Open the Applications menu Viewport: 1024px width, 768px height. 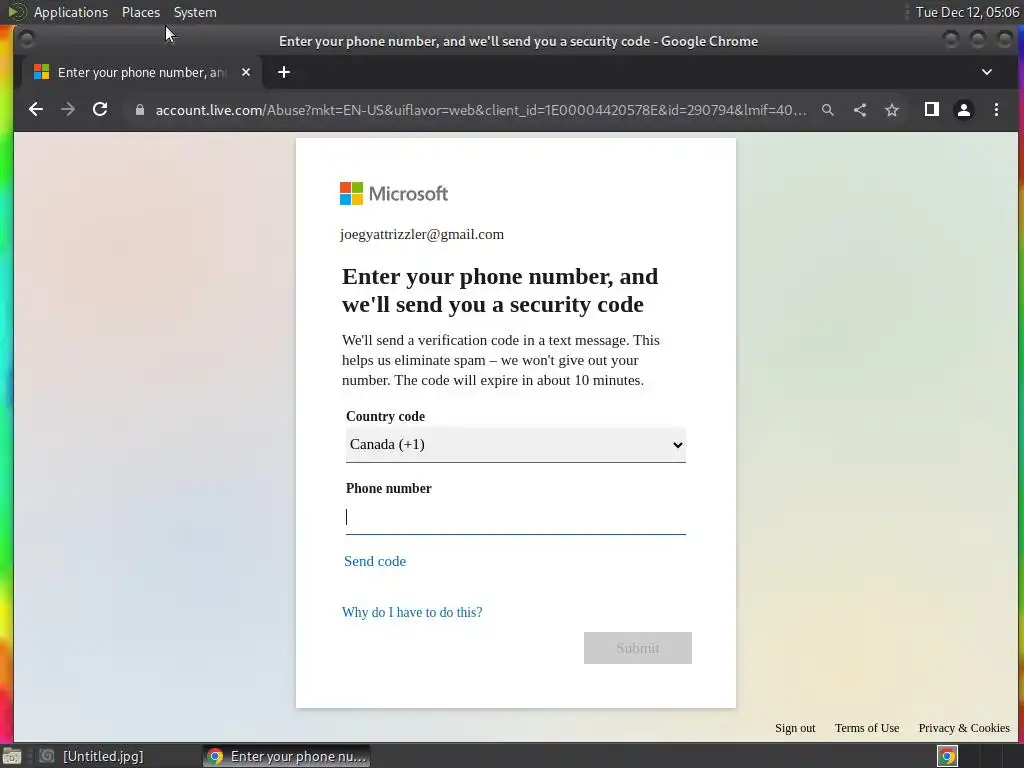(x=71, y=12)
